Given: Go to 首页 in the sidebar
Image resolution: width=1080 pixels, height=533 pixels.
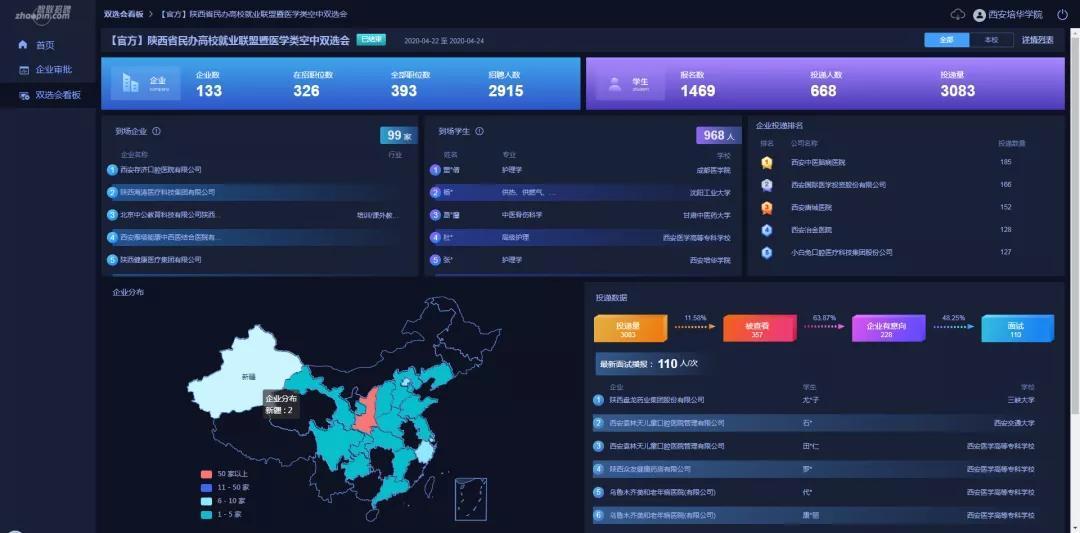Looking at the screenshot, I should pyautogui.click(x=45, y=45).
